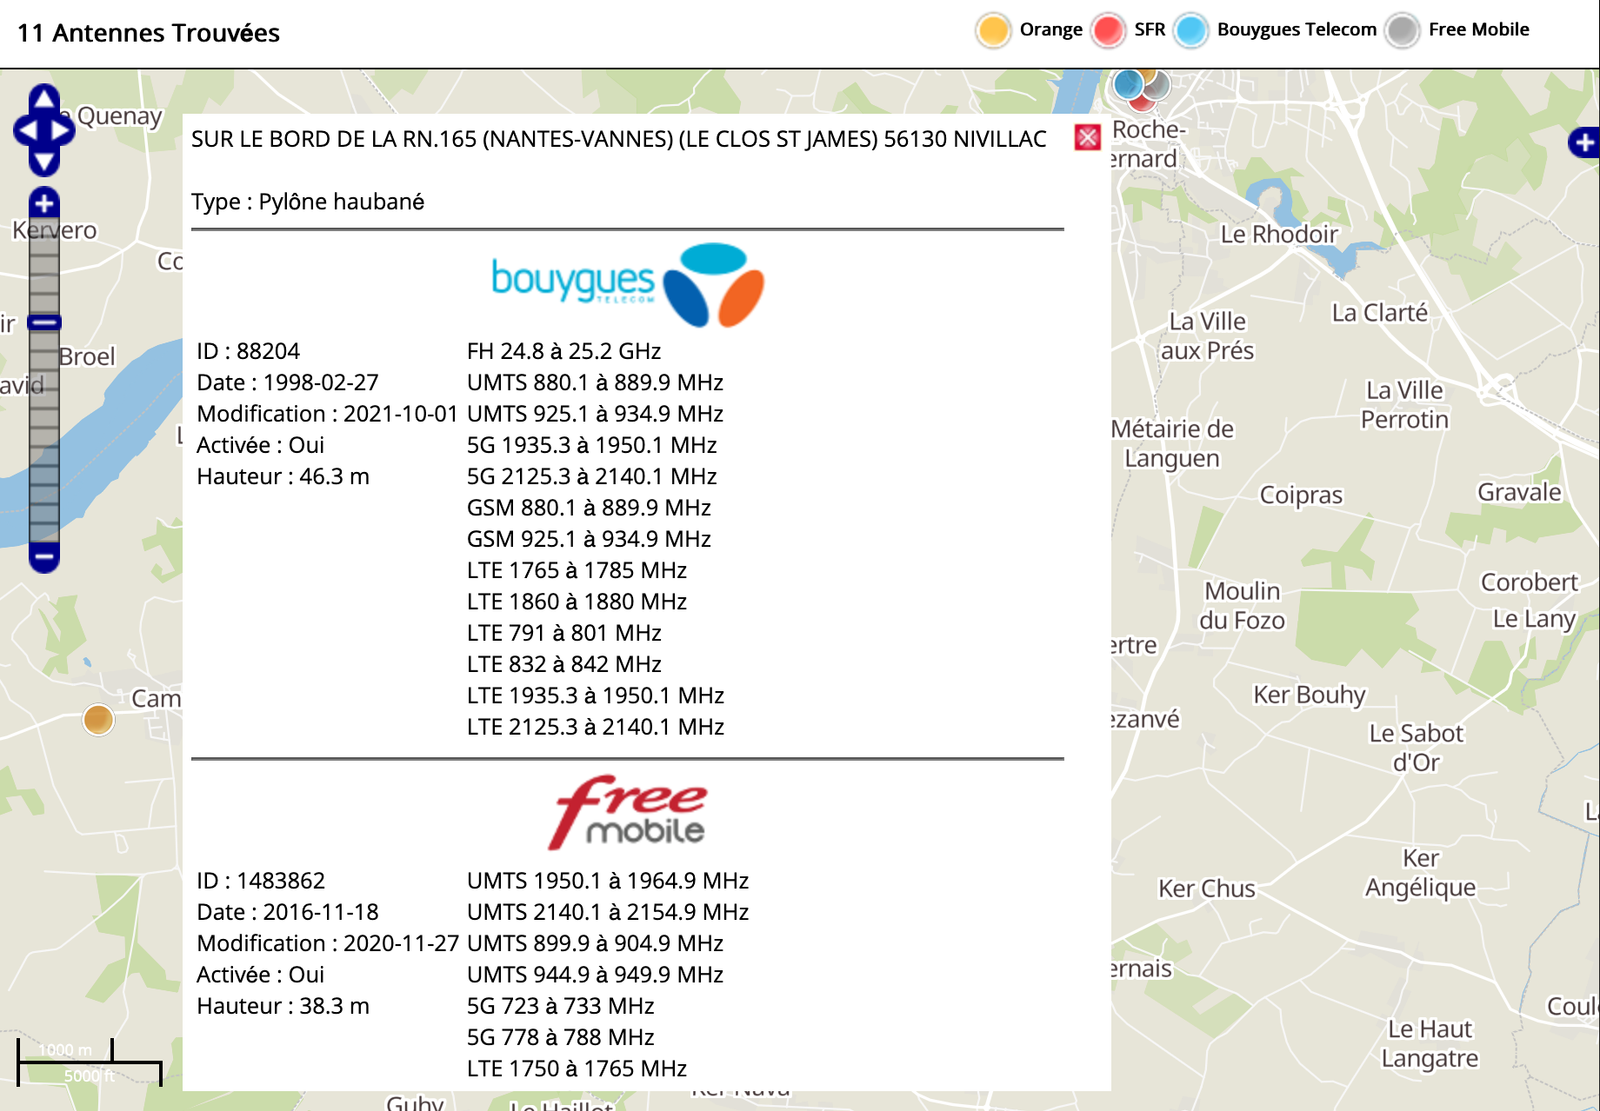Screen dimensions: 1600x1111
Task: Pan the map left with the arrow
Action: pos(26,130)
